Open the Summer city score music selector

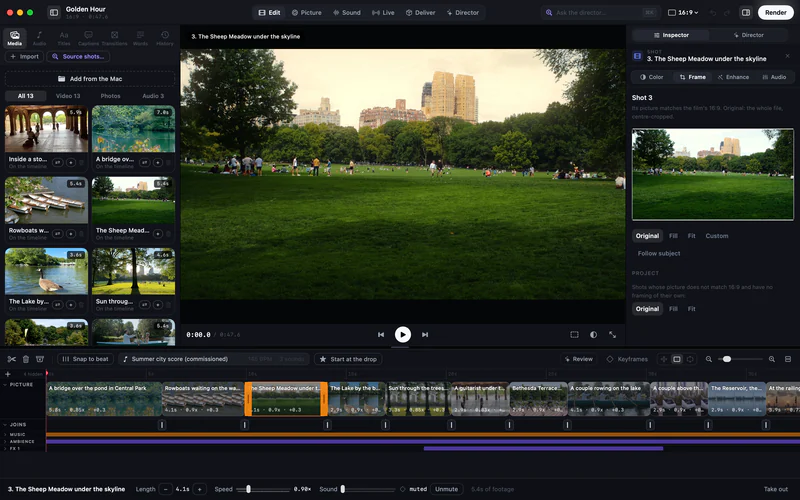tap(214, 359)
